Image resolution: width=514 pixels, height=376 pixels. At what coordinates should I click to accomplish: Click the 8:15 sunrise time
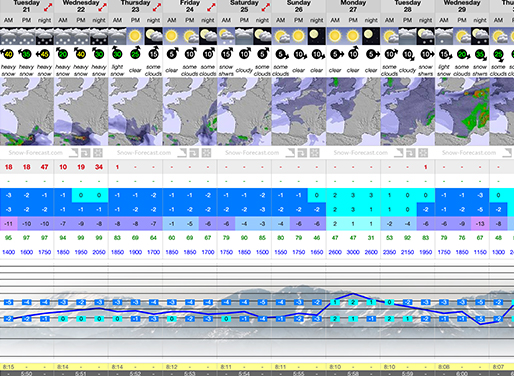tap(8, 367)
